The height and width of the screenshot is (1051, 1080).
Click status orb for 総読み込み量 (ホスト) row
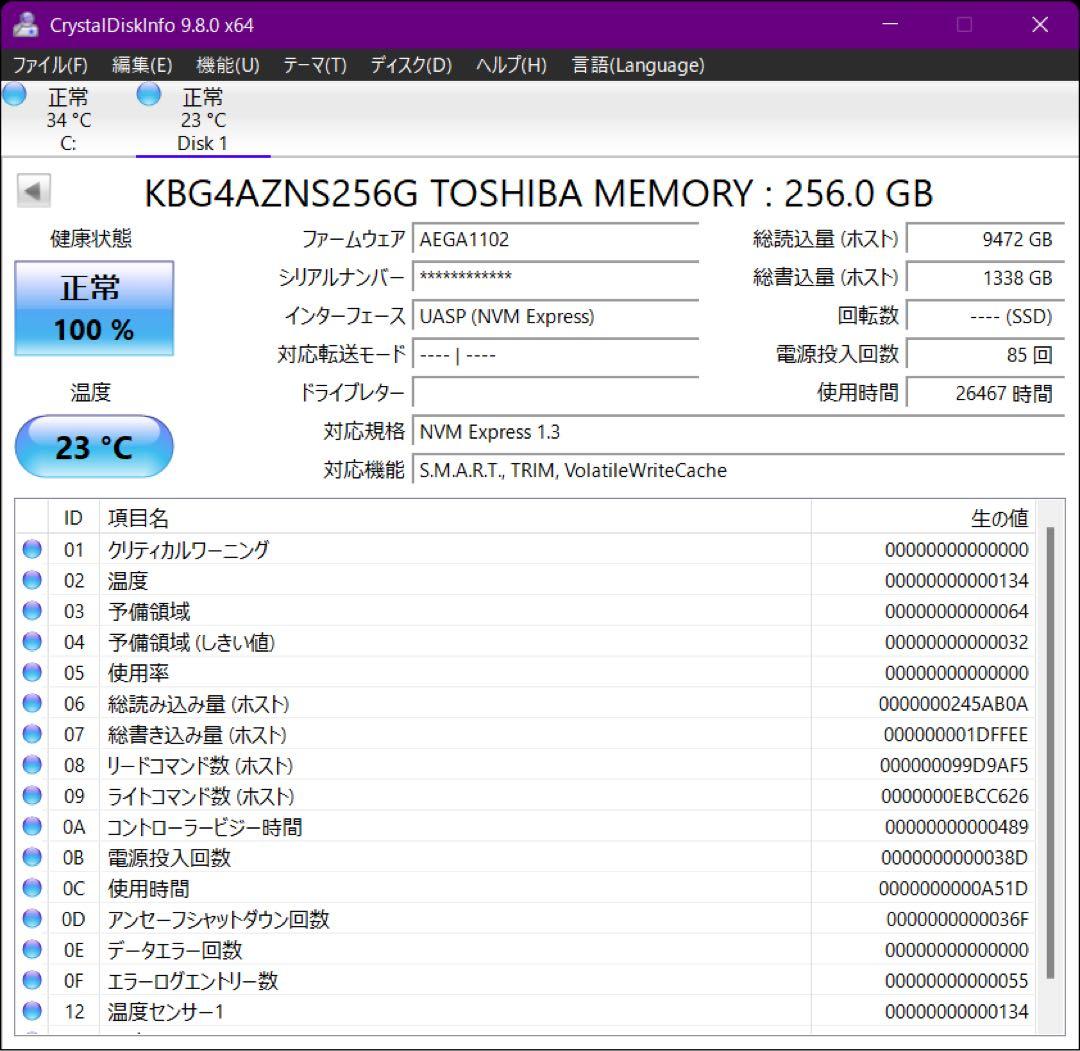click(32, 703)
